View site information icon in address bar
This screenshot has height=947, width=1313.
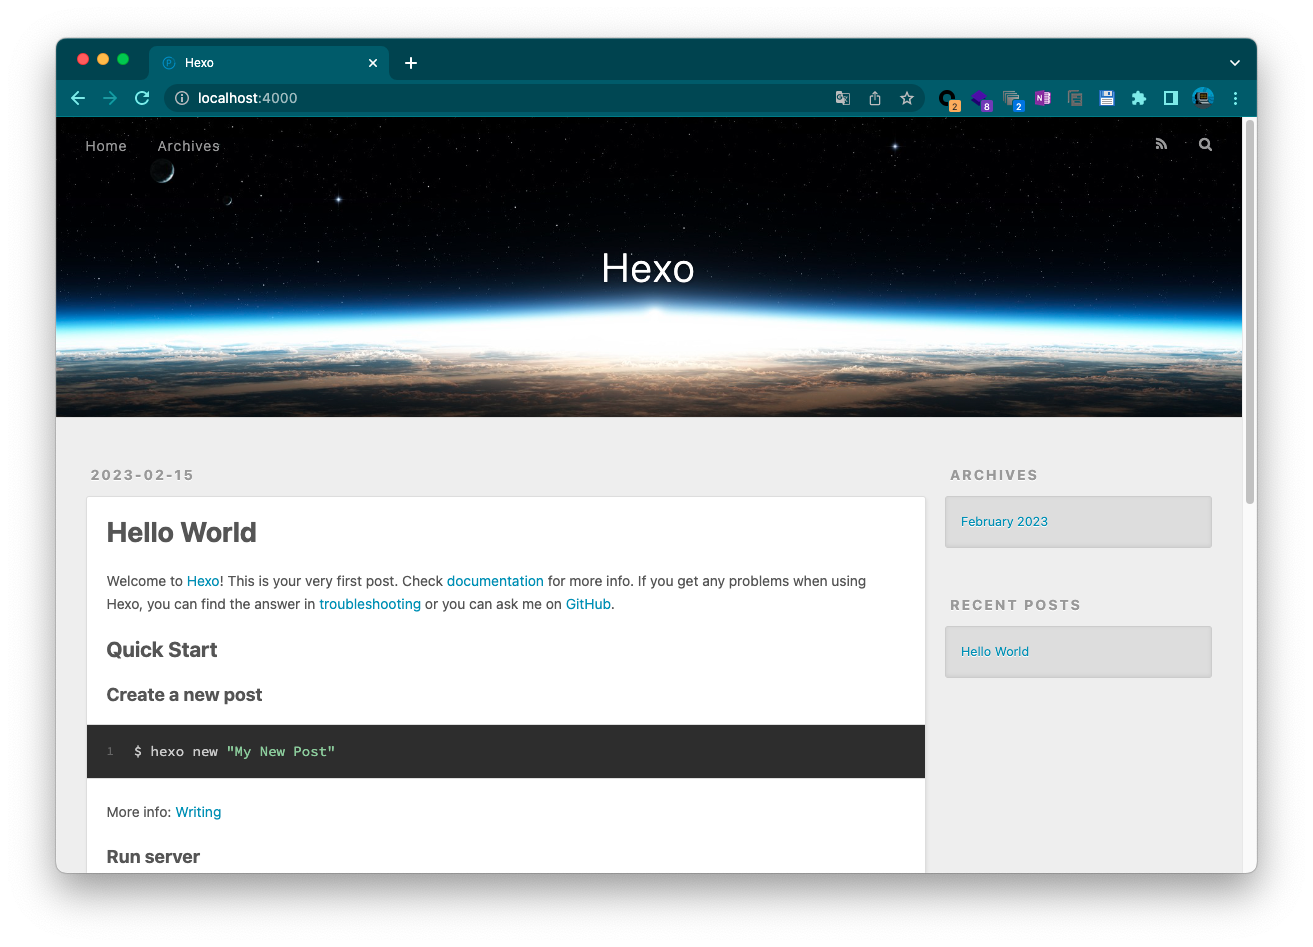(182, 98)
